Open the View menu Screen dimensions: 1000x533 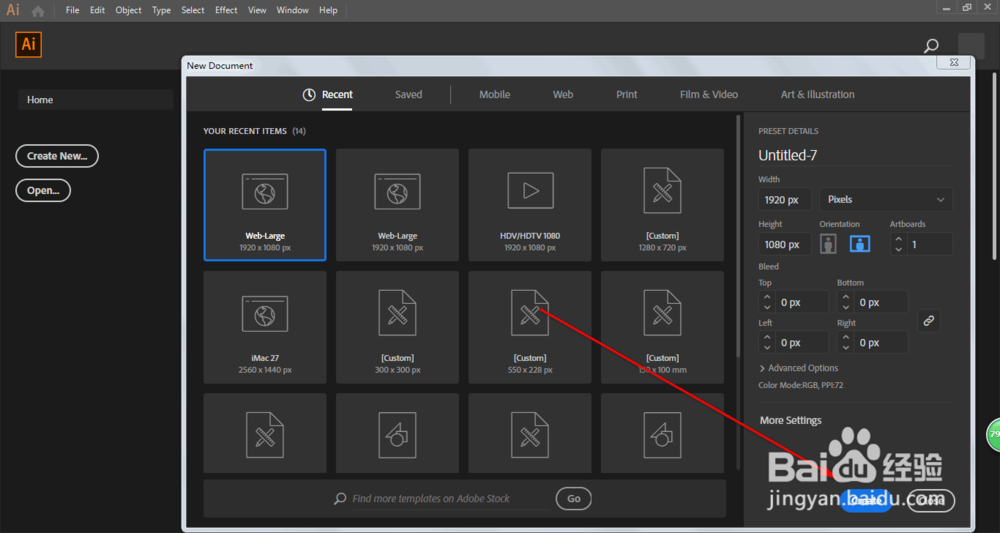257,10
